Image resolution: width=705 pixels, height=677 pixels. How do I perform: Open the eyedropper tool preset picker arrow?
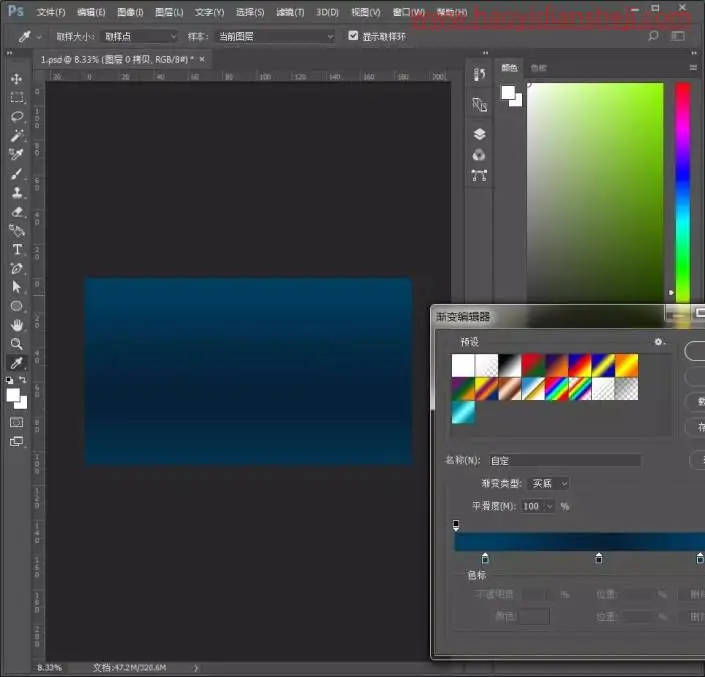(39, 37)
